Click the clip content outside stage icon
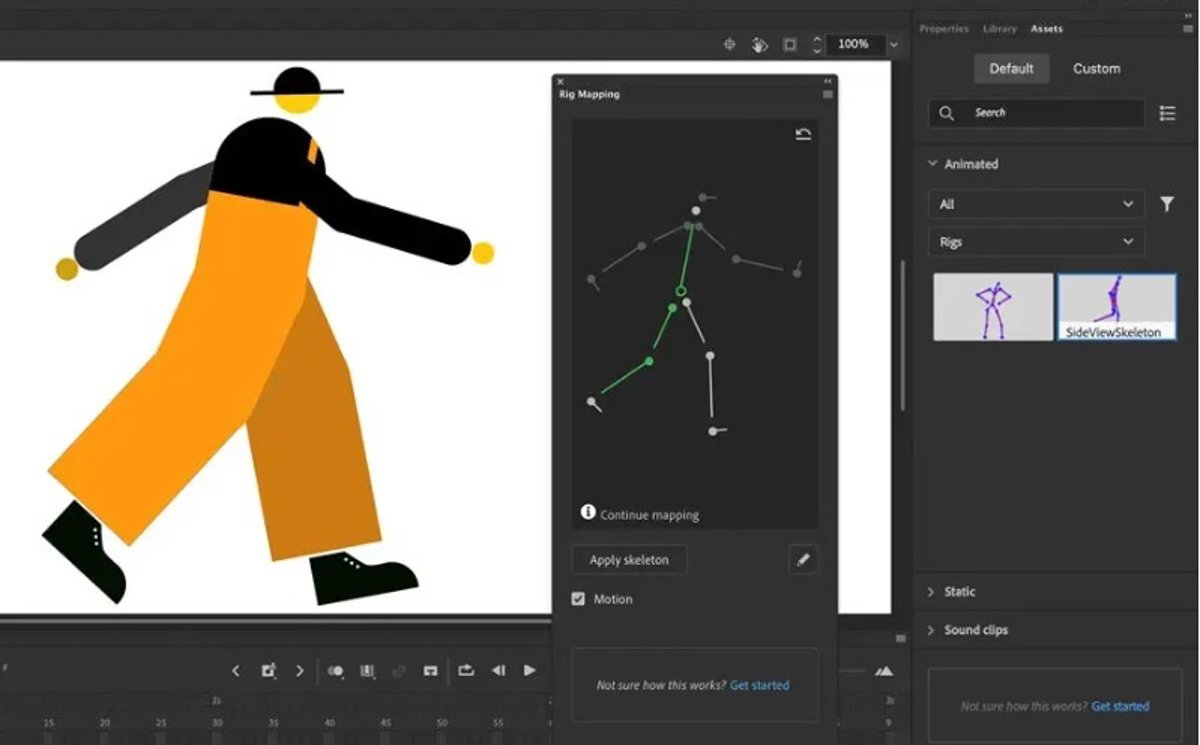This screenshot has height=745, width=1200. (790, 44)
